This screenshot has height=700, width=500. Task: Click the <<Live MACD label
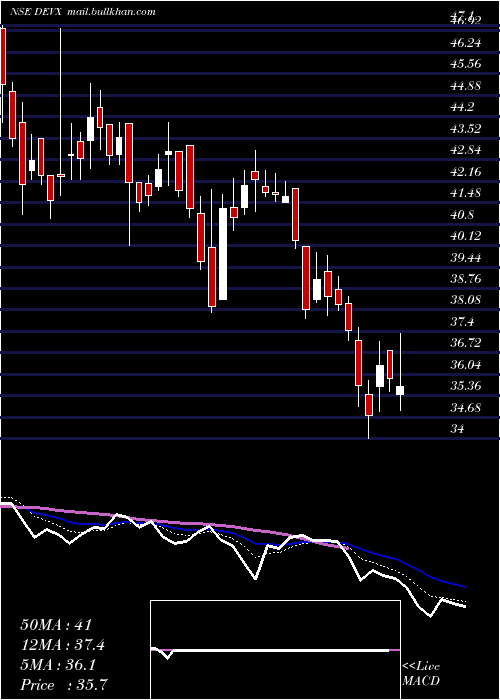(x=421, y=674)
